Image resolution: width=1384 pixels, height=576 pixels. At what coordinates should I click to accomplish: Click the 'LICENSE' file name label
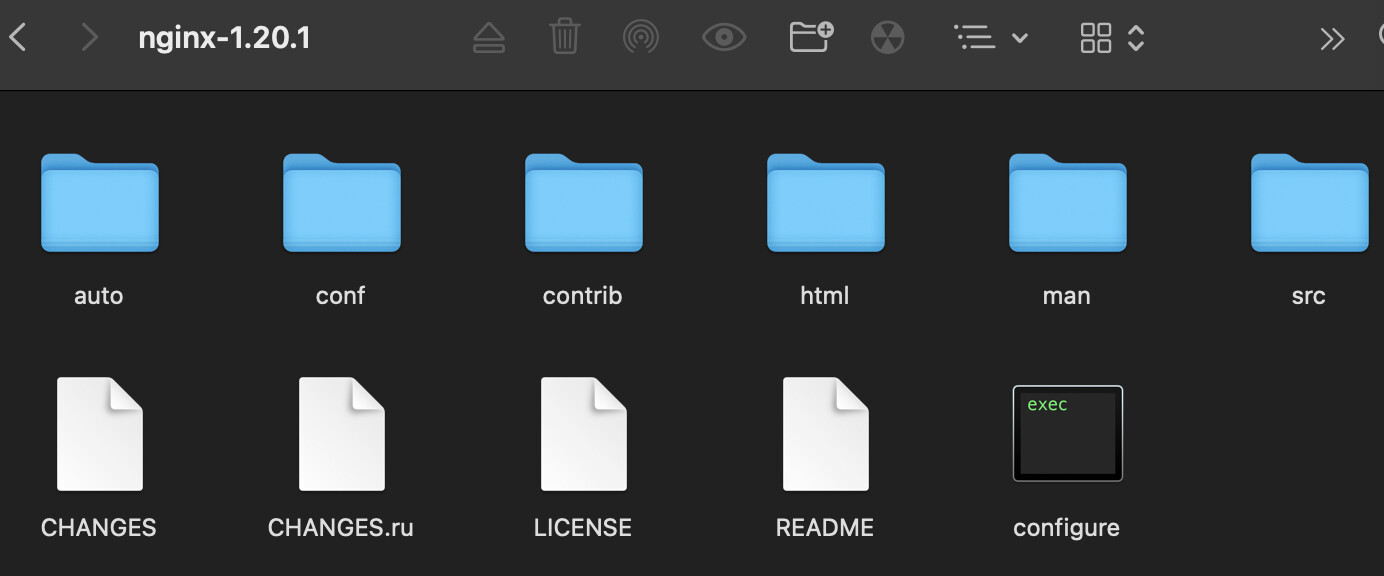(583, 528)
